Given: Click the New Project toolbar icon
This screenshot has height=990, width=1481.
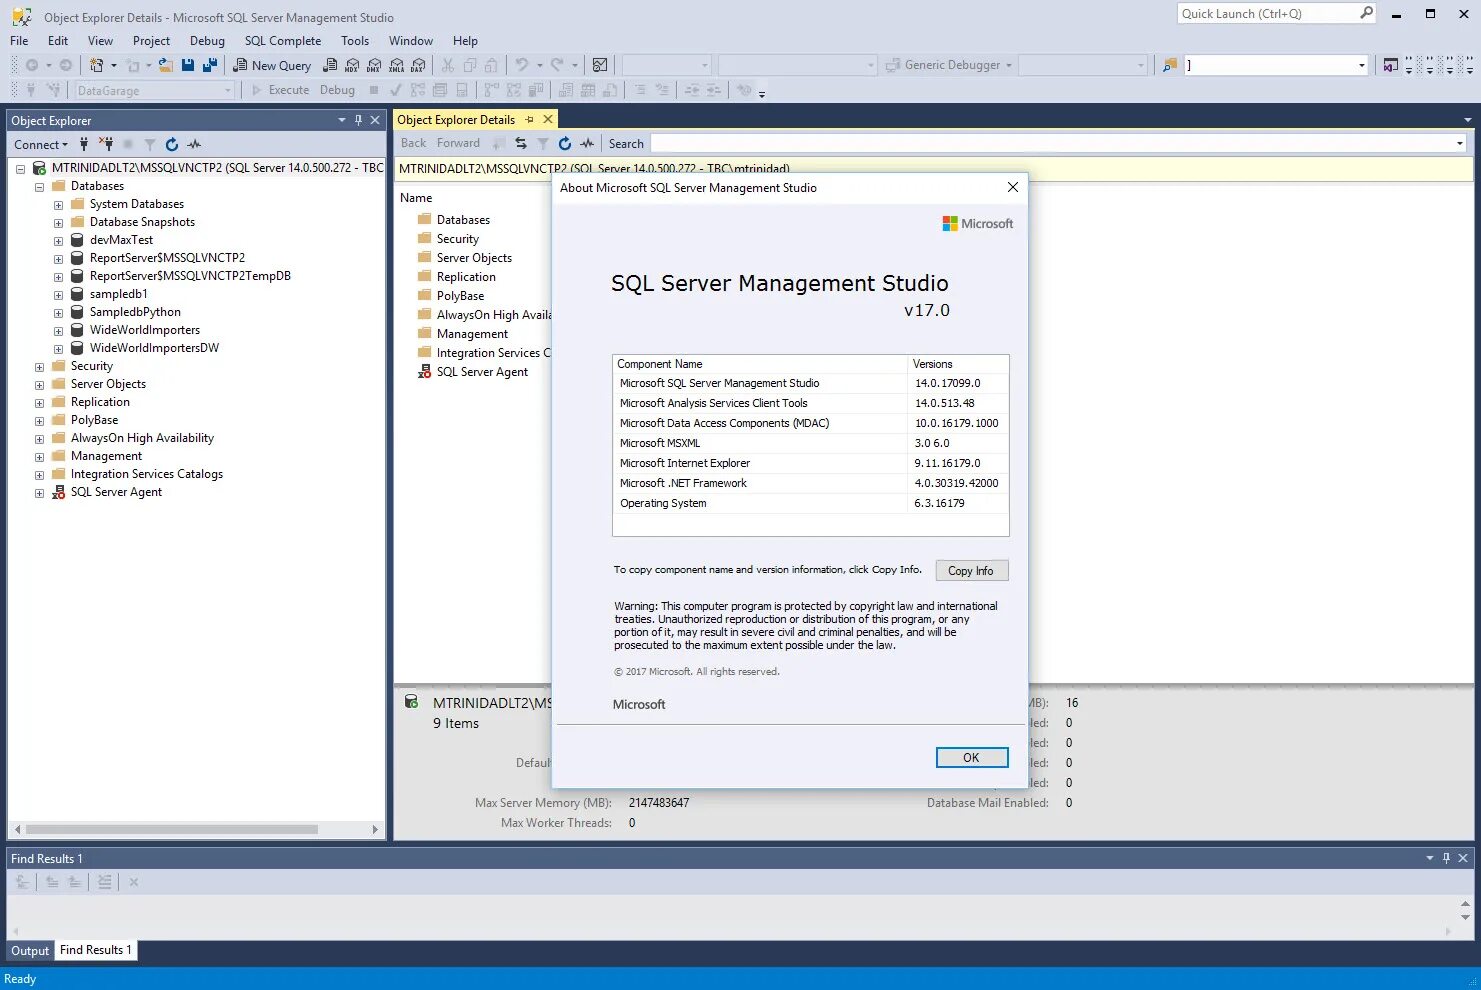Looking at the screenshot, I should [x=97, y=65].
